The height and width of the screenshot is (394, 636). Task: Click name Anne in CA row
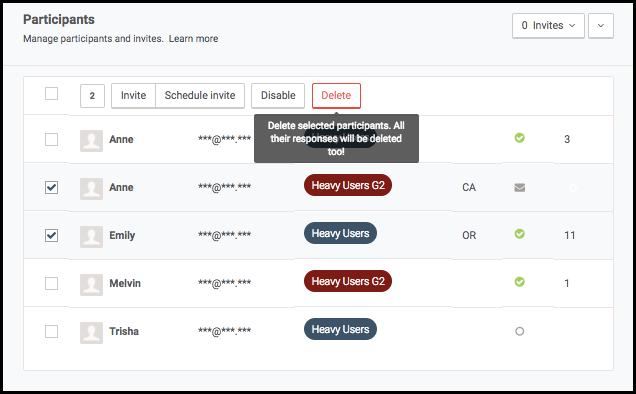pyautogui.click(x=121, y=187)
